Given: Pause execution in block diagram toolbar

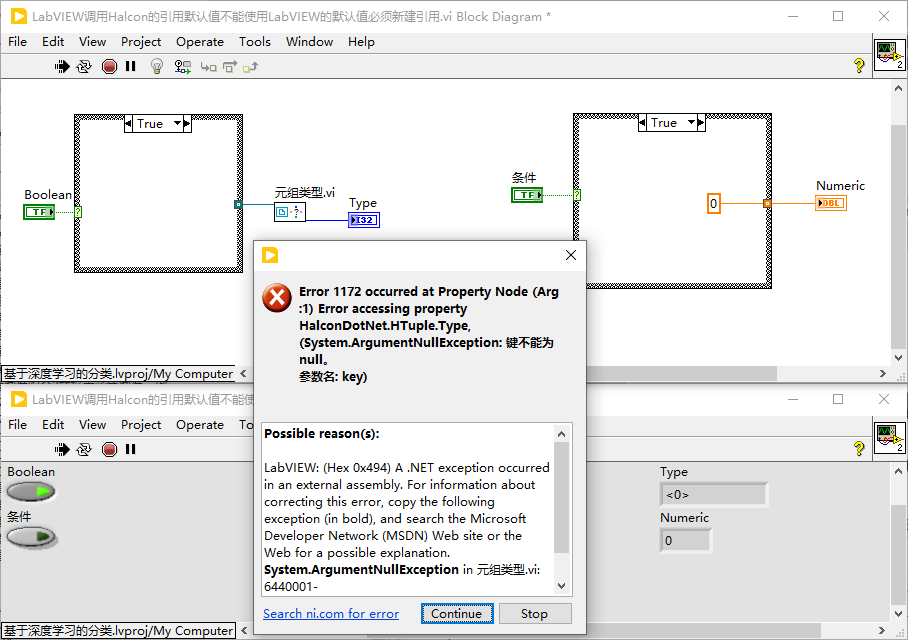Looking at the screenshot, I should (x=130, y=67).
